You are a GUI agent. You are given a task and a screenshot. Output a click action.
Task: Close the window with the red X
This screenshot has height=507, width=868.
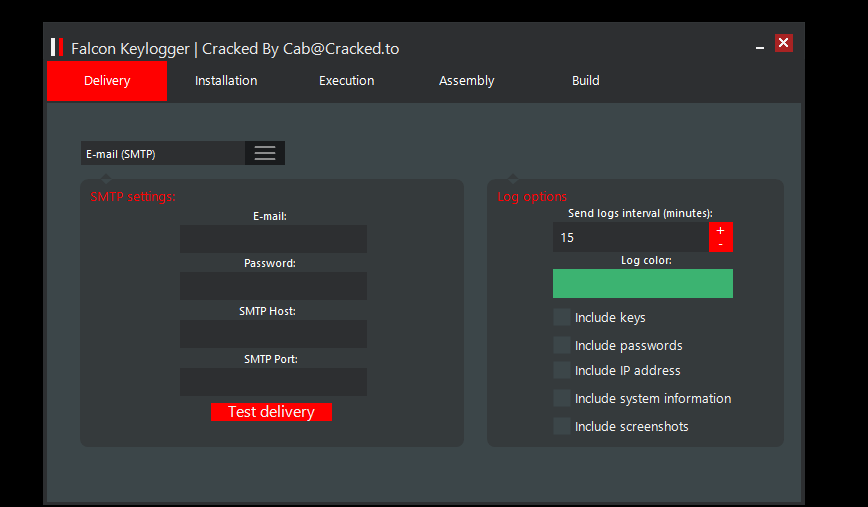783,43
